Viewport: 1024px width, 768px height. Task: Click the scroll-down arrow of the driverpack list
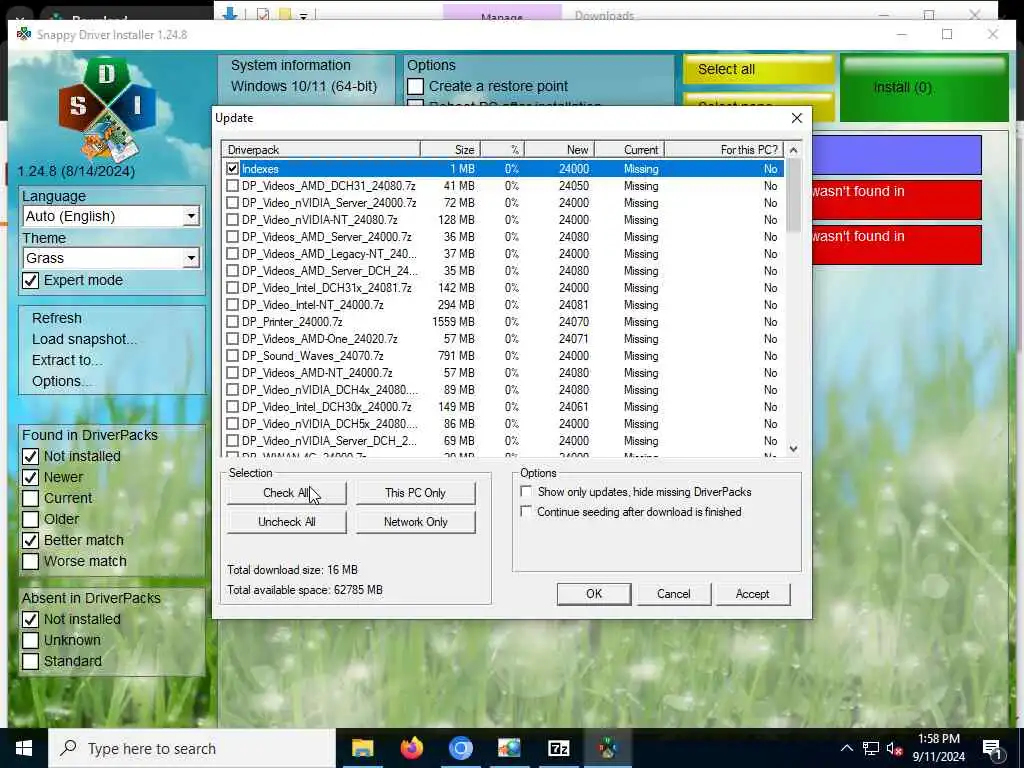(x=793, y=449)
